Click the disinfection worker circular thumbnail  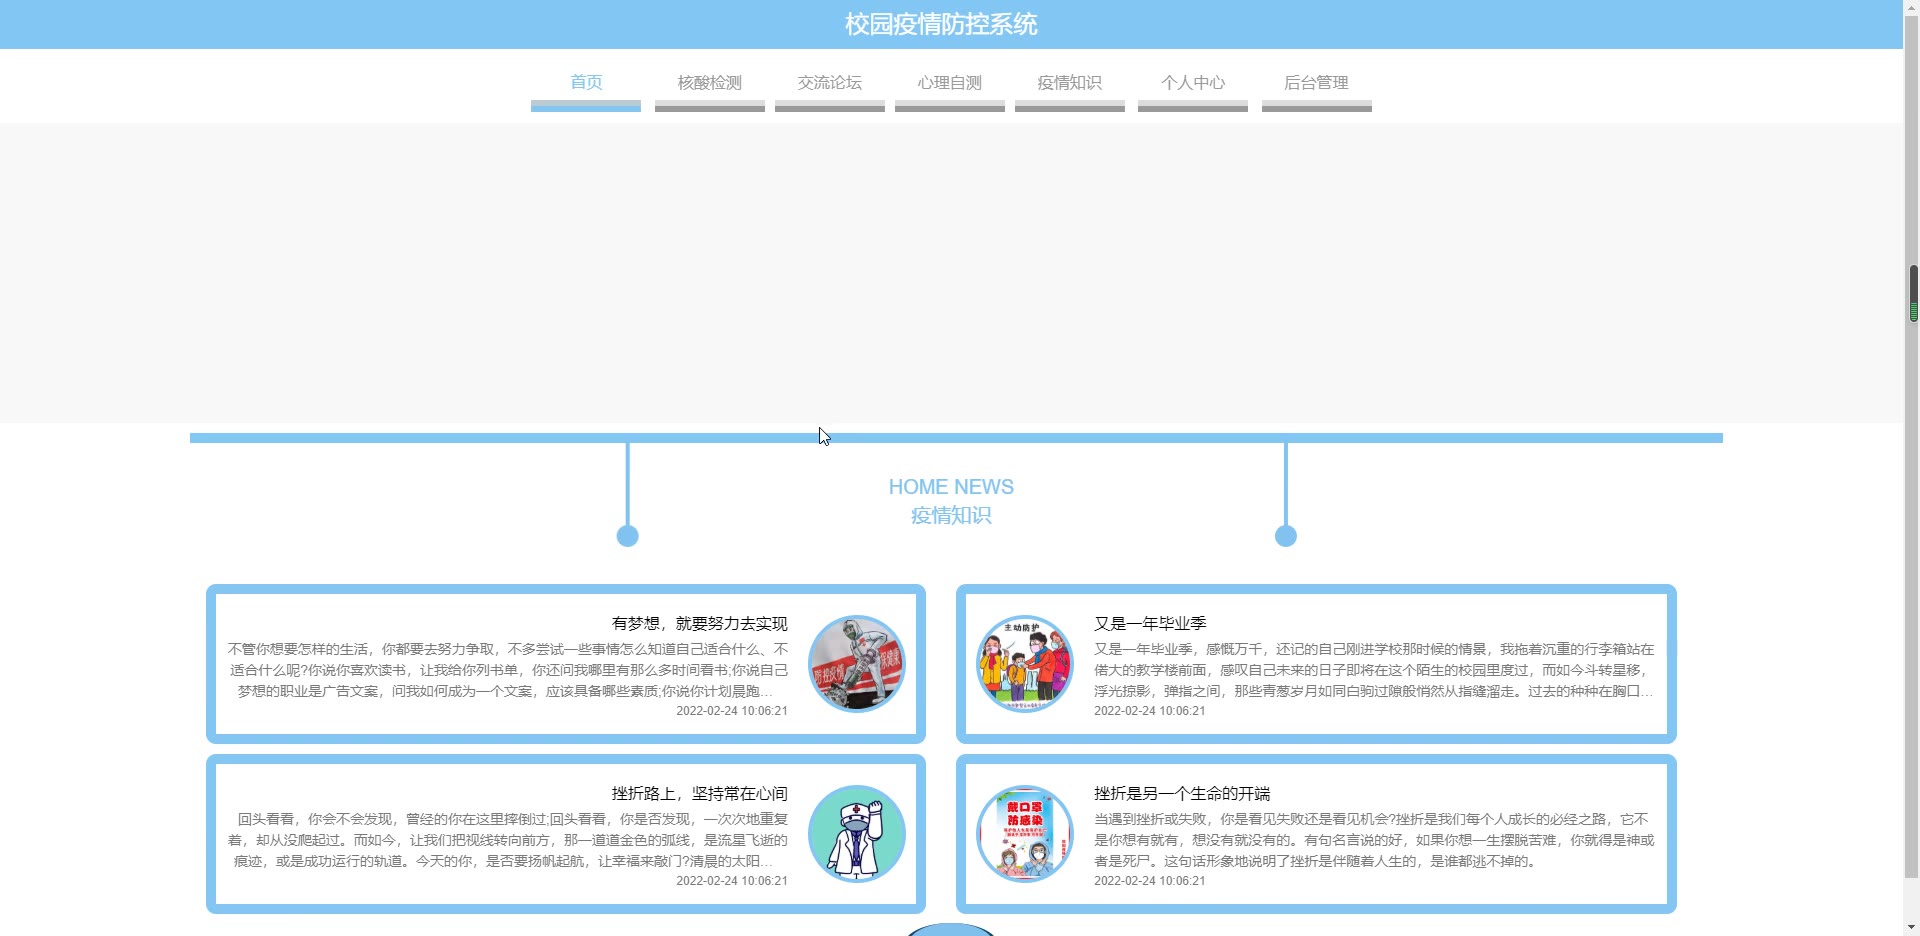pyautogui.click(x=857, y=664)
